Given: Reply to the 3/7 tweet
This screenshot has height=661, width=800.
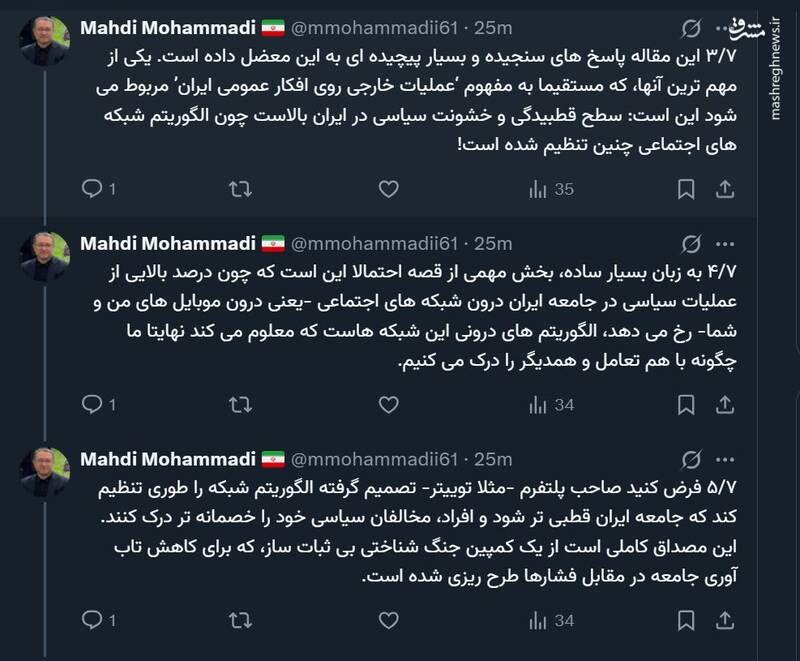Looking at the screenshot, I should pyautogui.click(x=91, y=188).
